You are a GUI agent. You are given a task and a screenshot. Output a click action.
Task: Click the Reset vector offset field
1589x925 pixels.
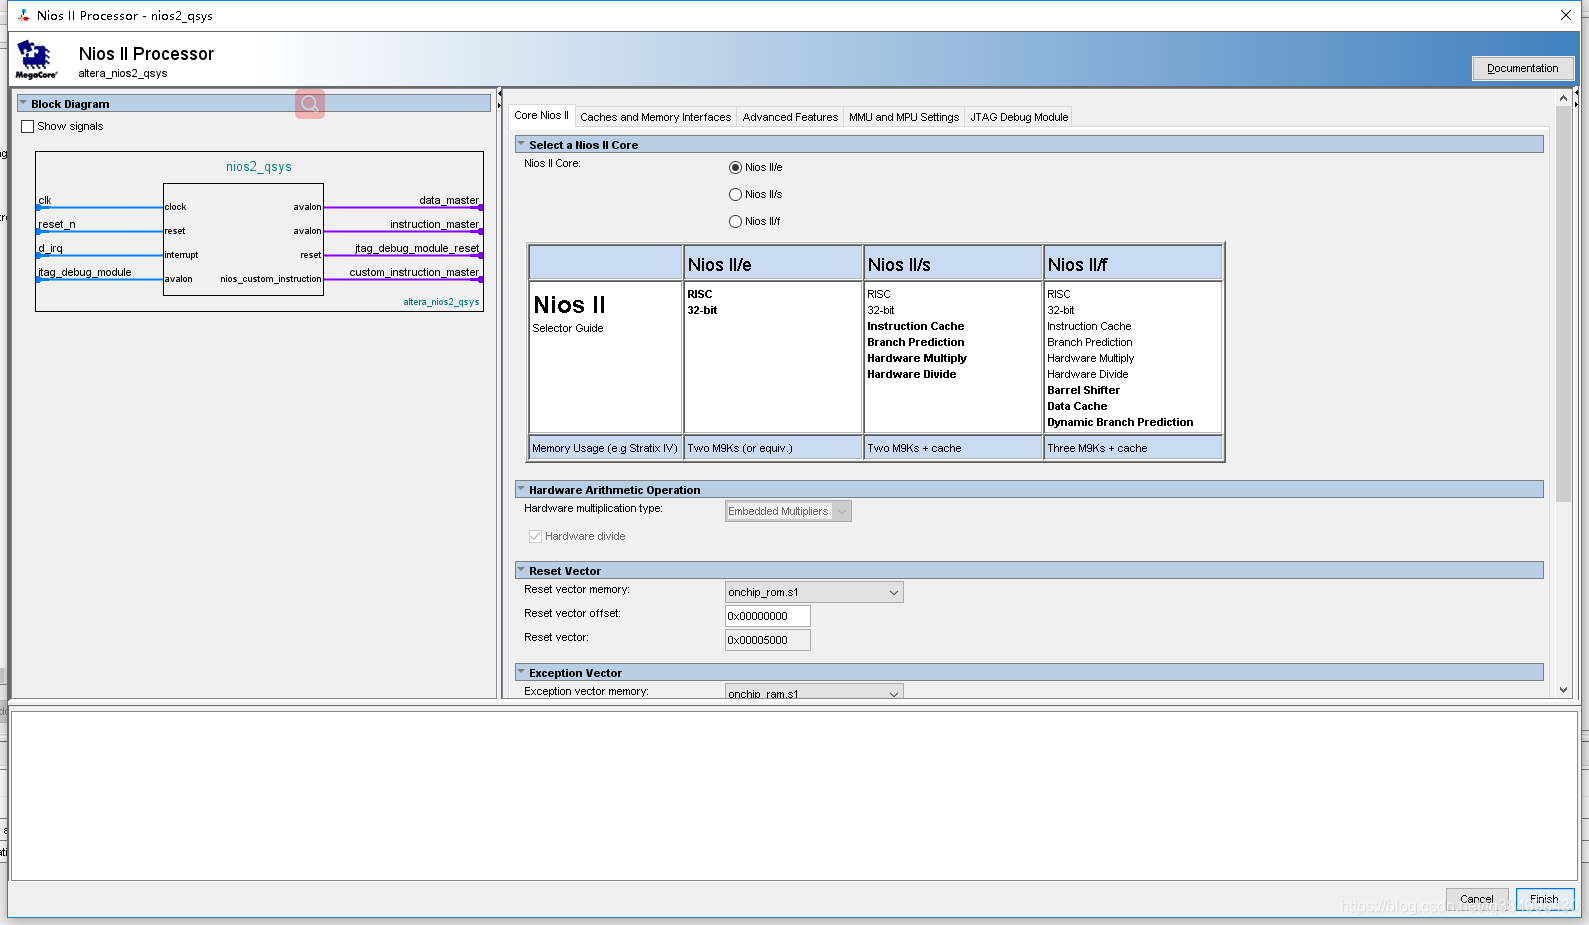[767, 616]
